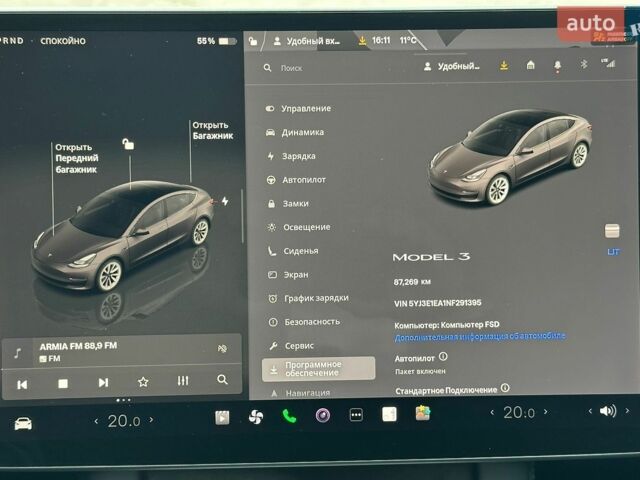The image size is (640, 480).
Task: Open the green phone app
Action: (289, 416)
